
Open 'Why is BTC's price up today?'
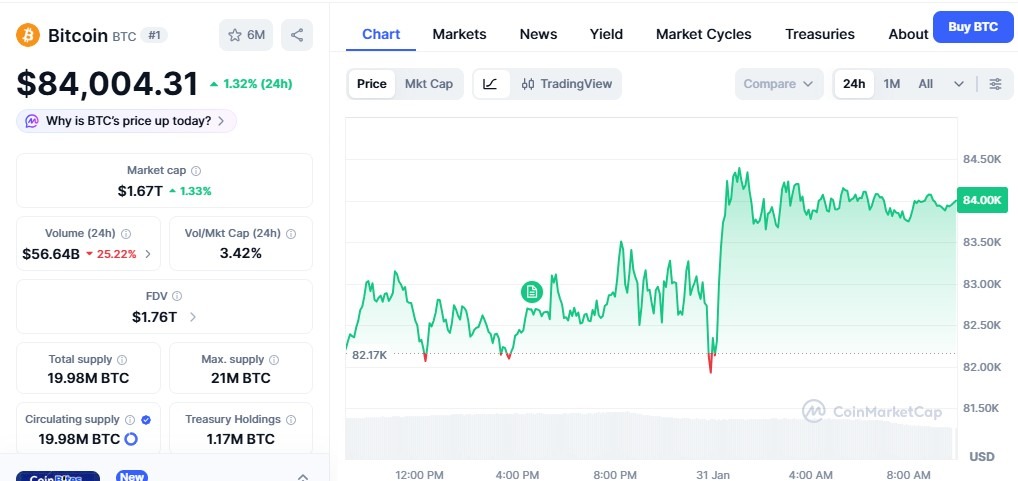click(127, 121)
